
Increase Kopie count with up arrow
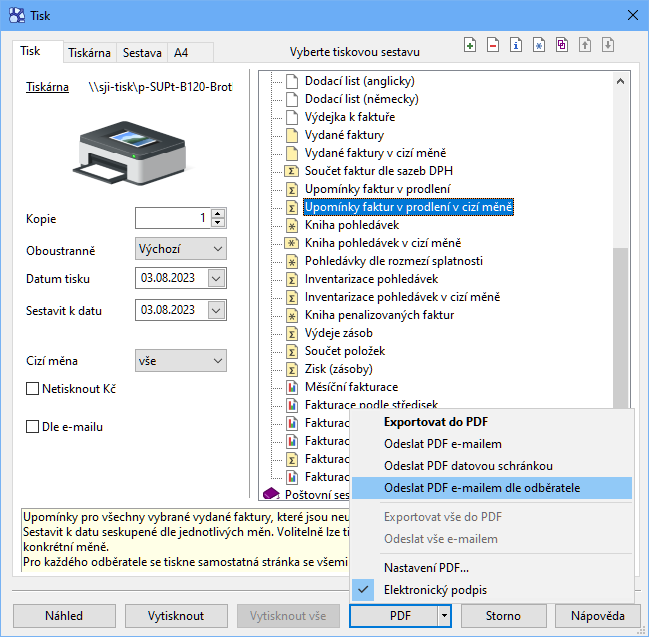218,213
